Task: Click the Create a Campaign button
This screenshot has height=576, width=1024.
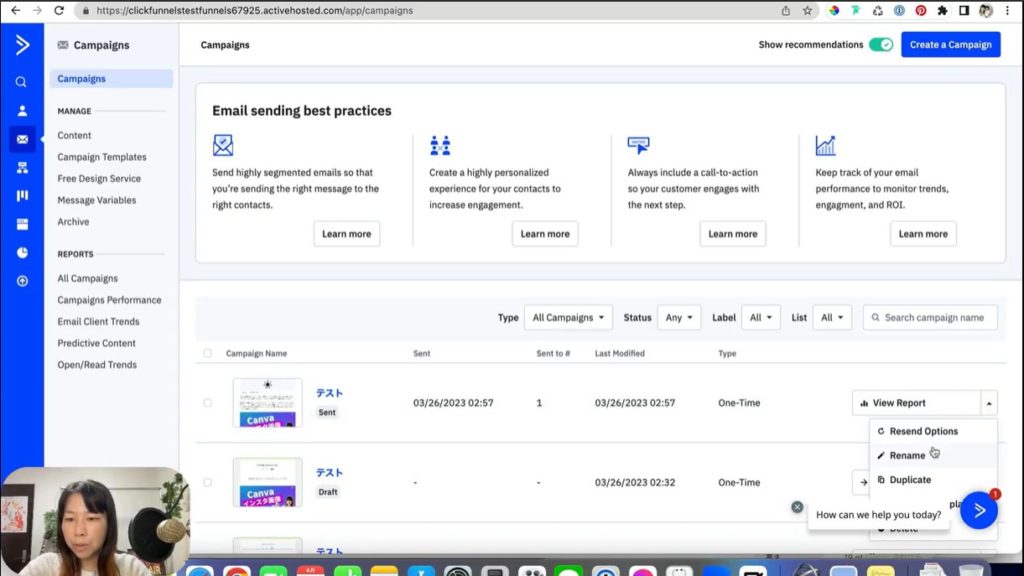Action: tap(950, 45)
